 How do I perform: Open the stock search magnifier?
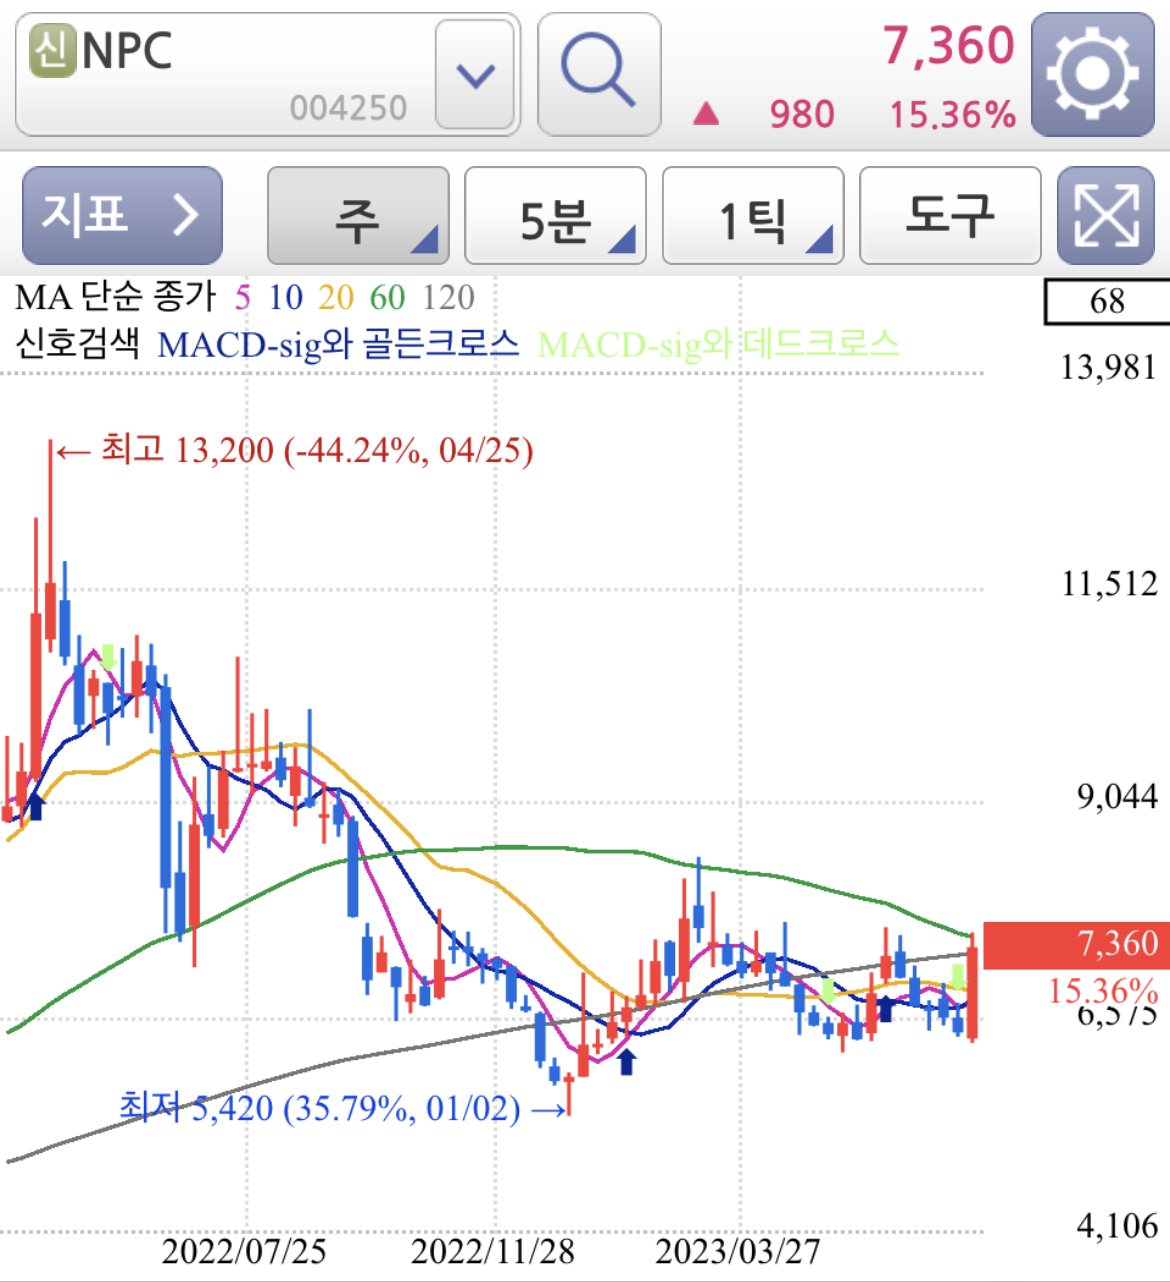[x=598, y=74]
